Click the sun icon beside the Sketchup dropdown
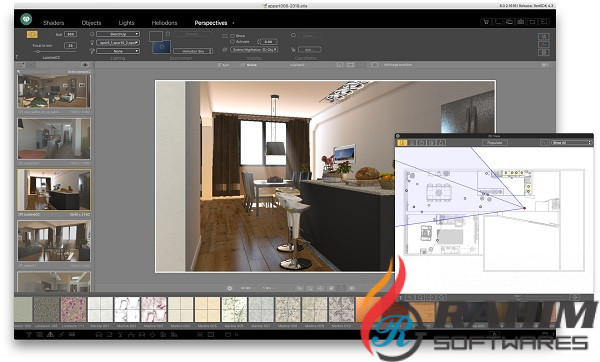Screen dimensions: 600x362 pyautogui.click(x=92, y=34)
